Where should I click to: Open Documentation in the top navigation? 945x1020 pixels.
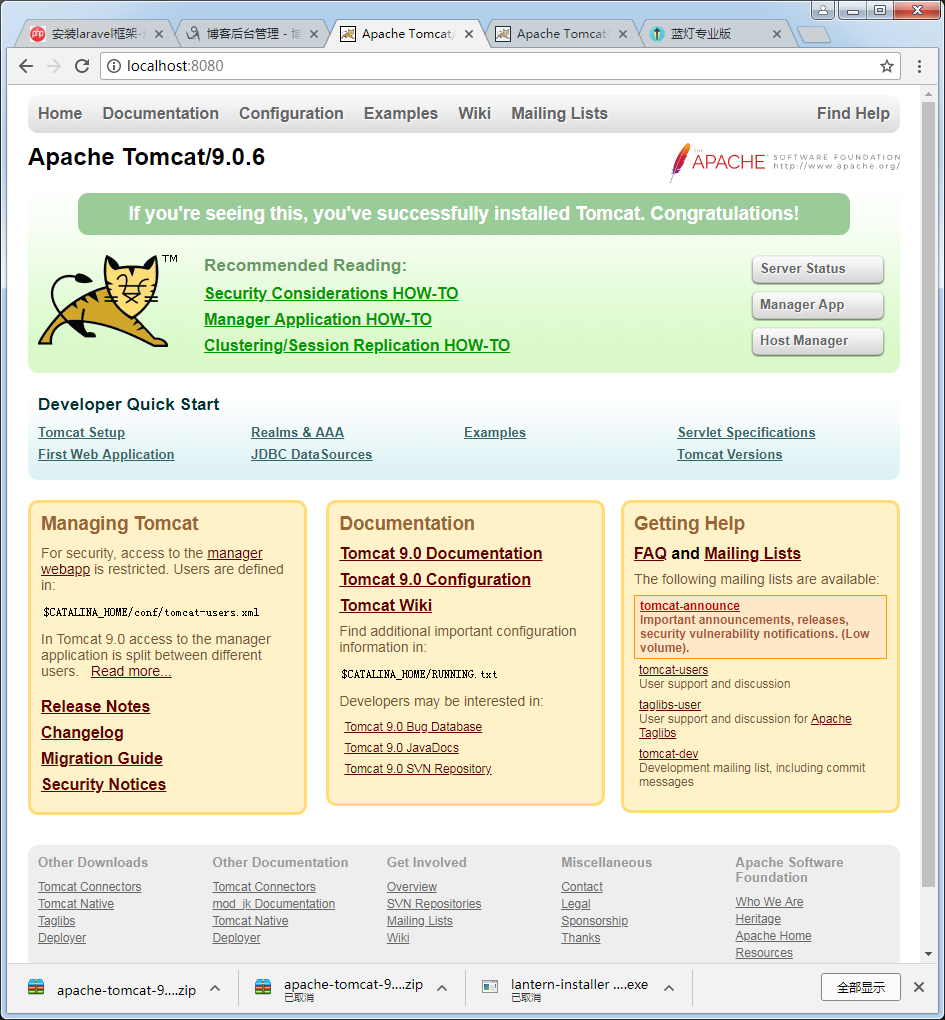click(161, 113)
